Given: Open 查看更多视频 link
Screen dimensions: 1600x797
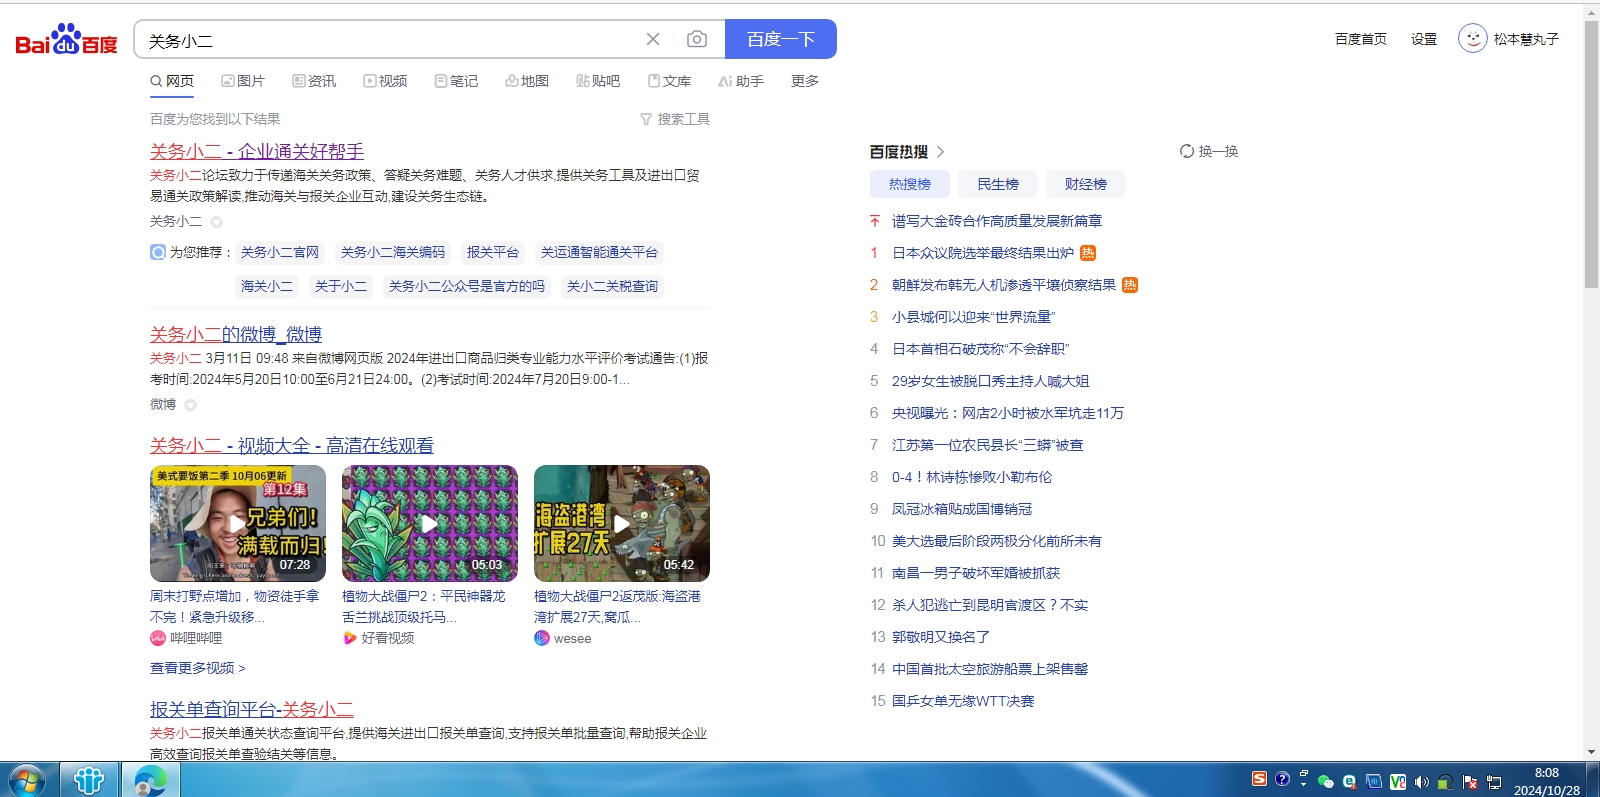Looking at the screenshot, I should pyautogui.click(x=198, y=668).
